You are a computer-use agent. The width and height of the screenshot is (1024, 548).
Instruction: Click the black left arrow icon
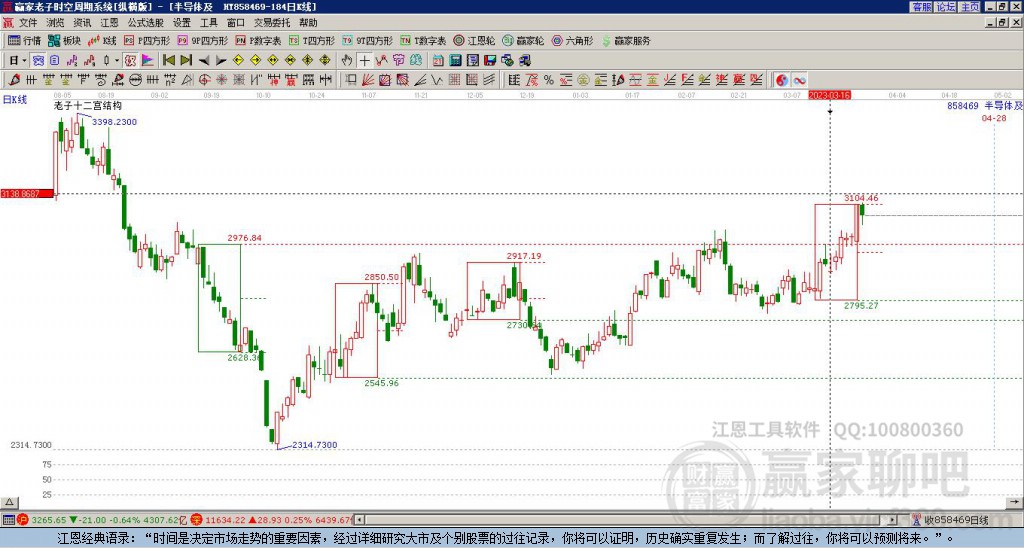204,61
